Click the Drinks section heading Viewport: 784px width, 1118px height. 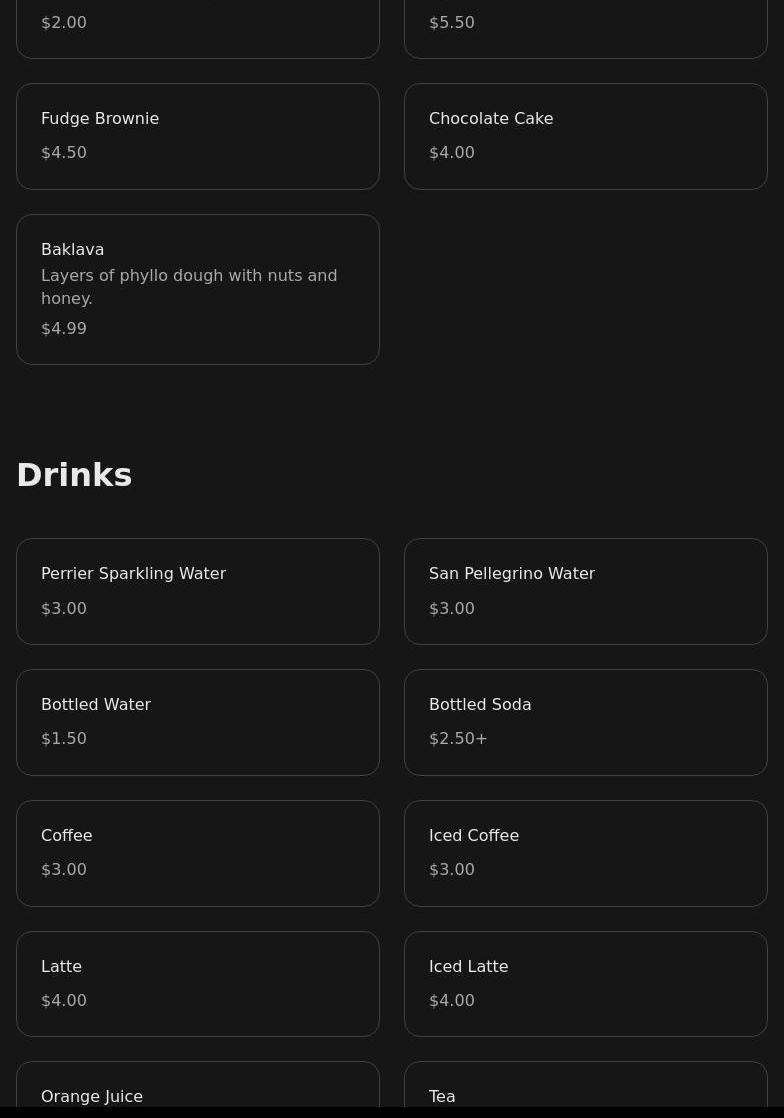click(x=74, y=475)
